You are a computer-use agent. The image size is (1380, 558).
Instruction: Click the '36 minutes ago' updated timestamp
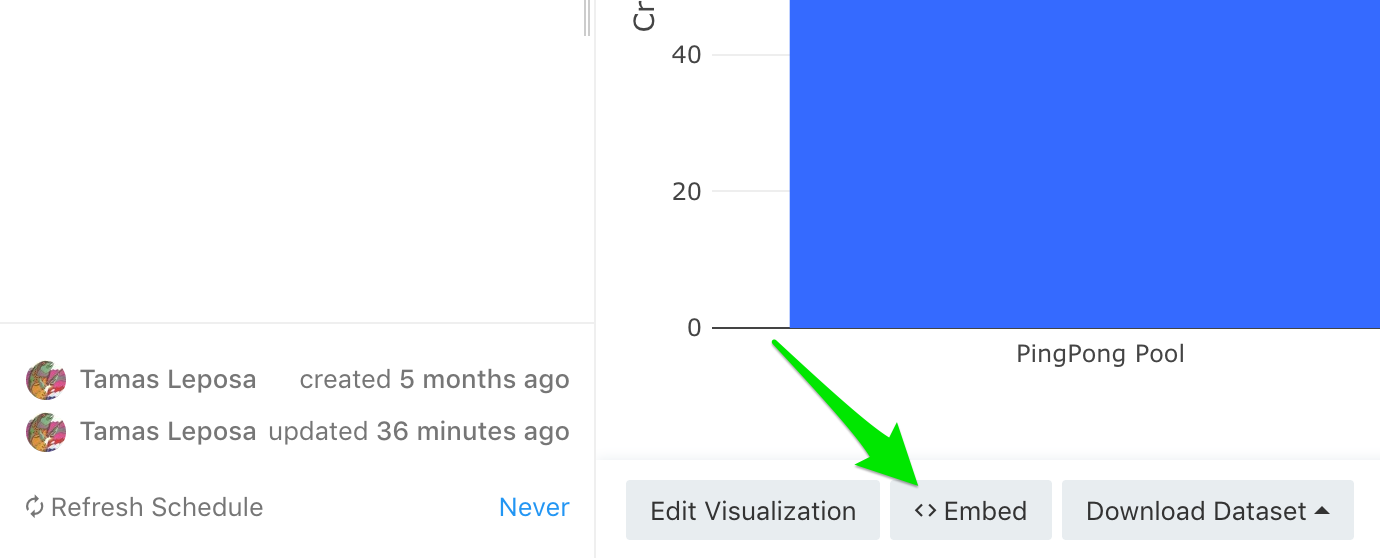[473, 432]
